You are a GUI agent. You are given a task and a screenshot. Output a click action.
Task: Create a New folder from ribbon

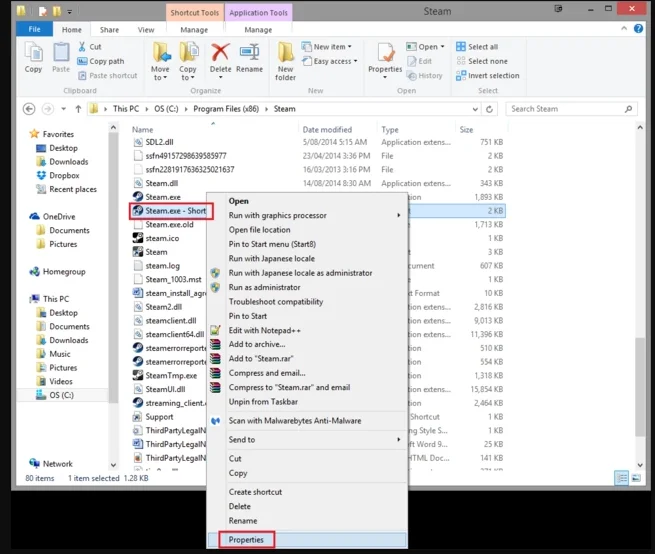[x=286, y=61]
